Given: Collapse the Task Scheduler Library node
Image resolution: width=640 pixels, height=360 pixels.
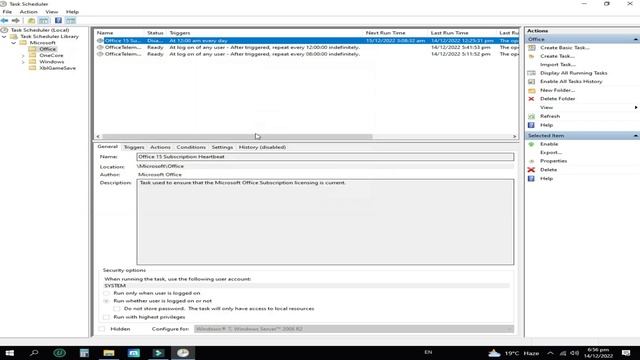Looking at the screenshot, I should 4,36.
